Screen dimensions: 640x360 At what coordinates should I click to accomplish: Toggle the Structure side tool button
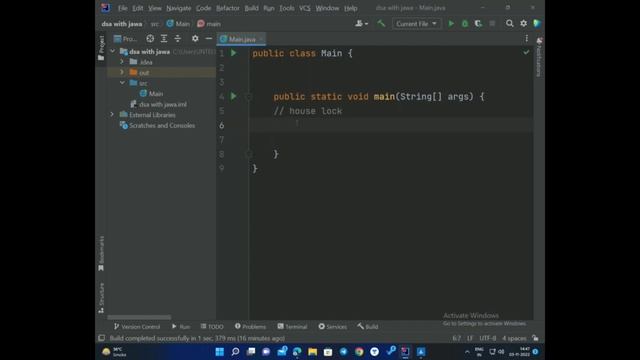(x=101, y=298)
